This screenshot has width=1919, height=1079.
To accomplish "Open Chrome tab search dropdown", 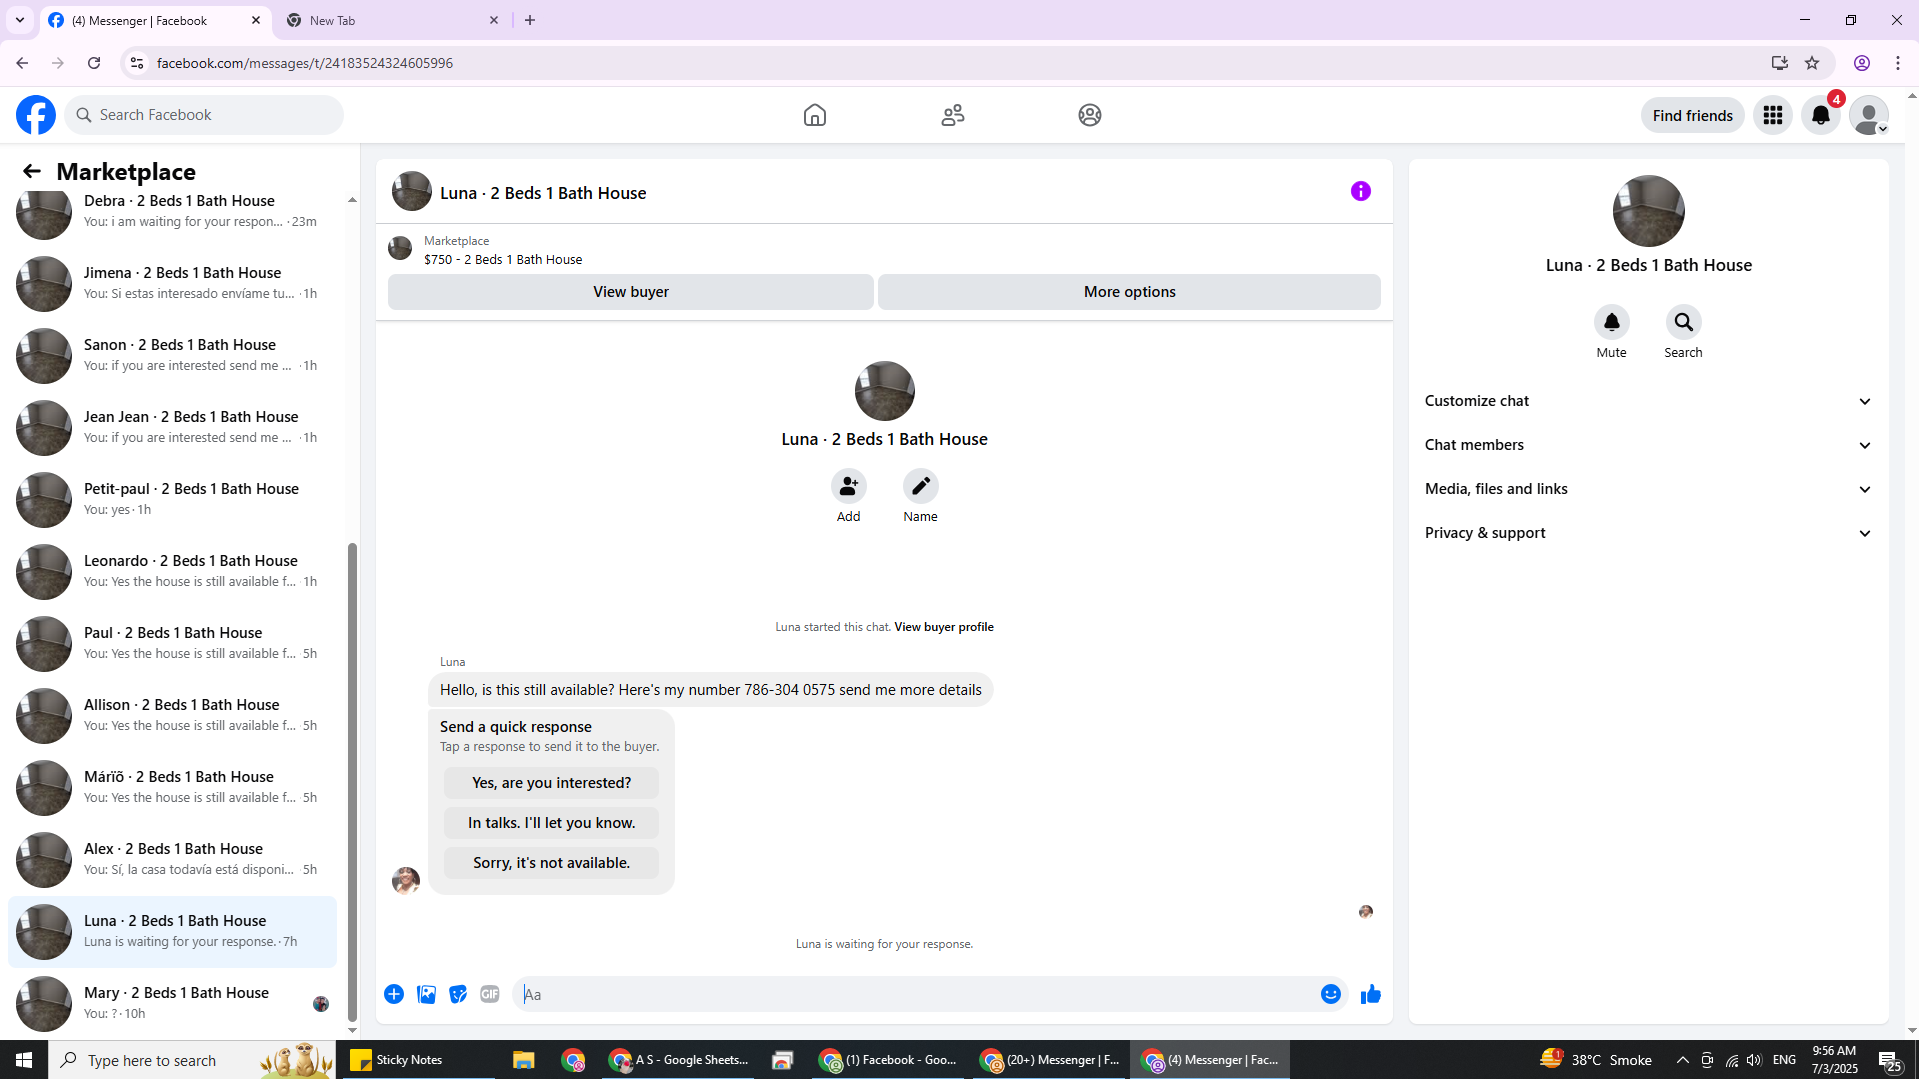I will (x=20, y=20).
